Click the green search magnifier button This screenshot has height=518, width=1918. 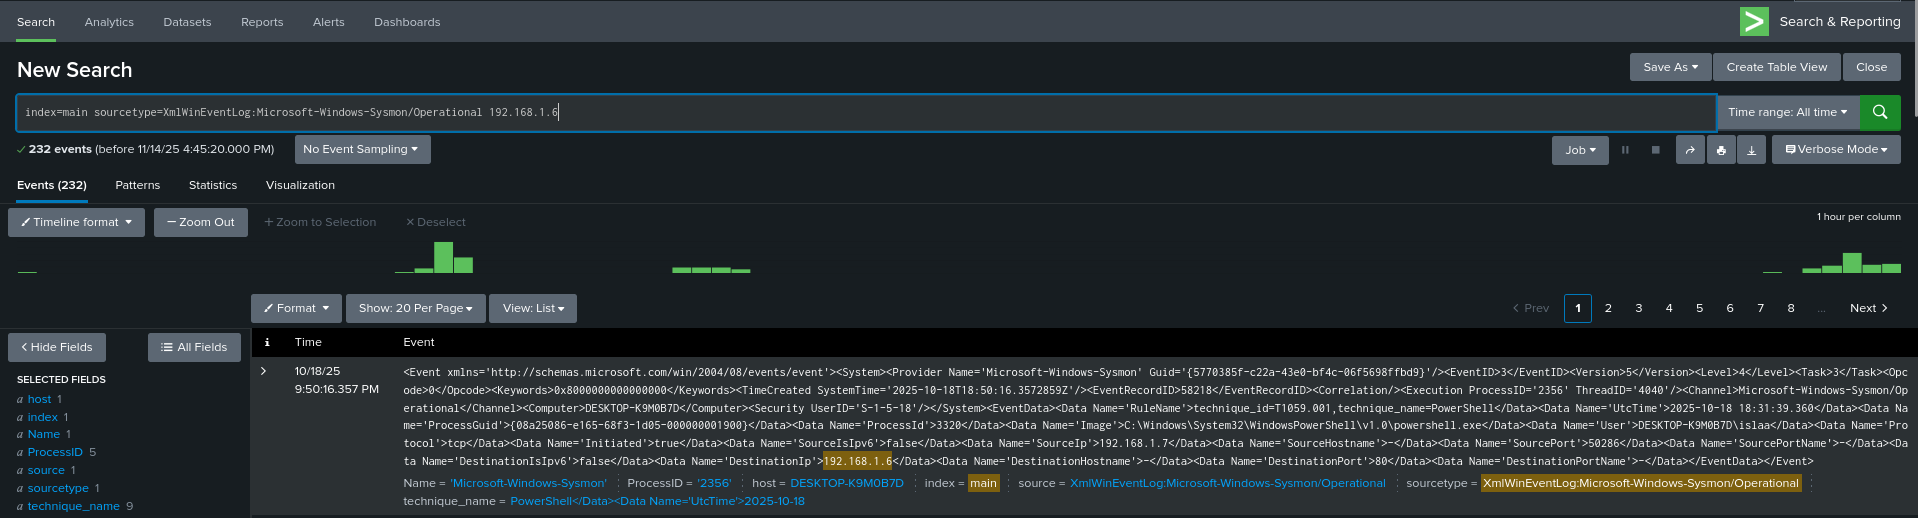tap(1879, 112)
